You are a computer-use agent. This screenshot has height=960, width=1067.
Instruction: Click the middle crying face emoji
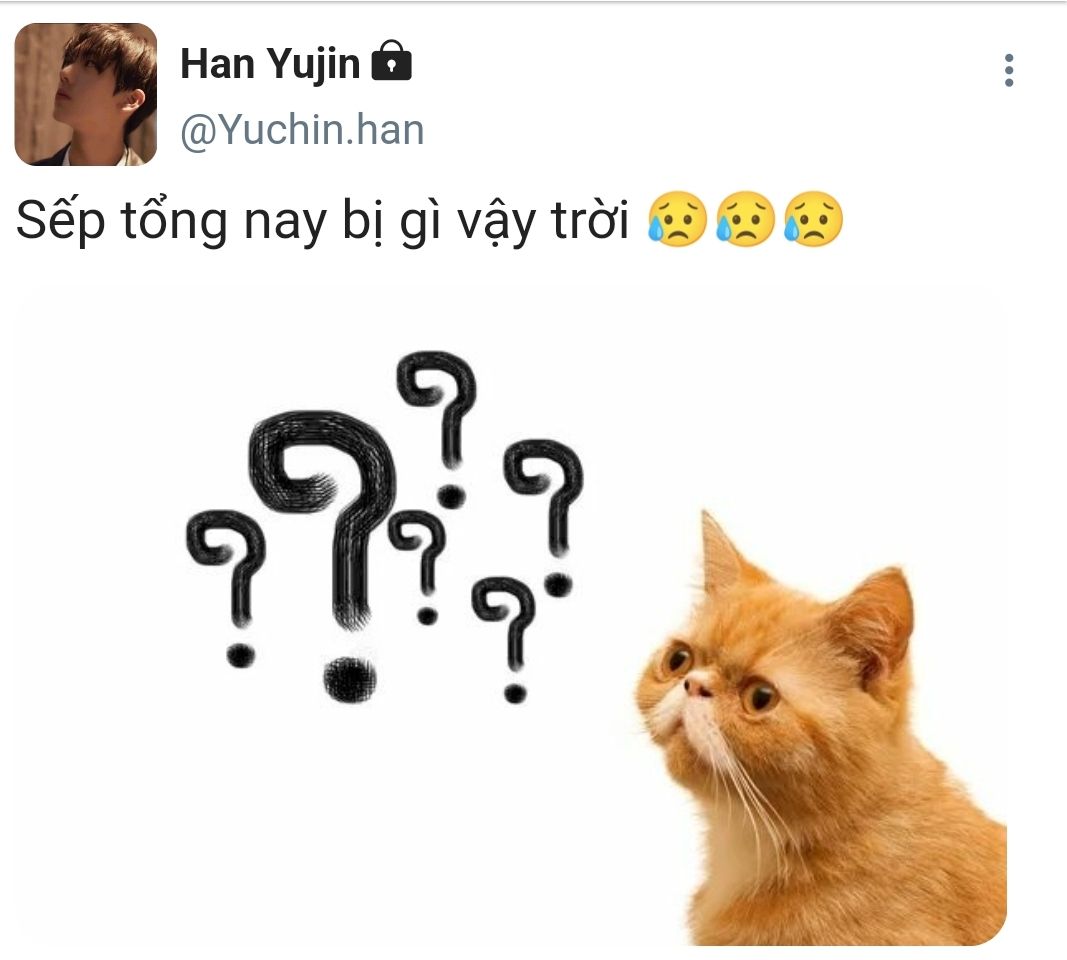745,218
